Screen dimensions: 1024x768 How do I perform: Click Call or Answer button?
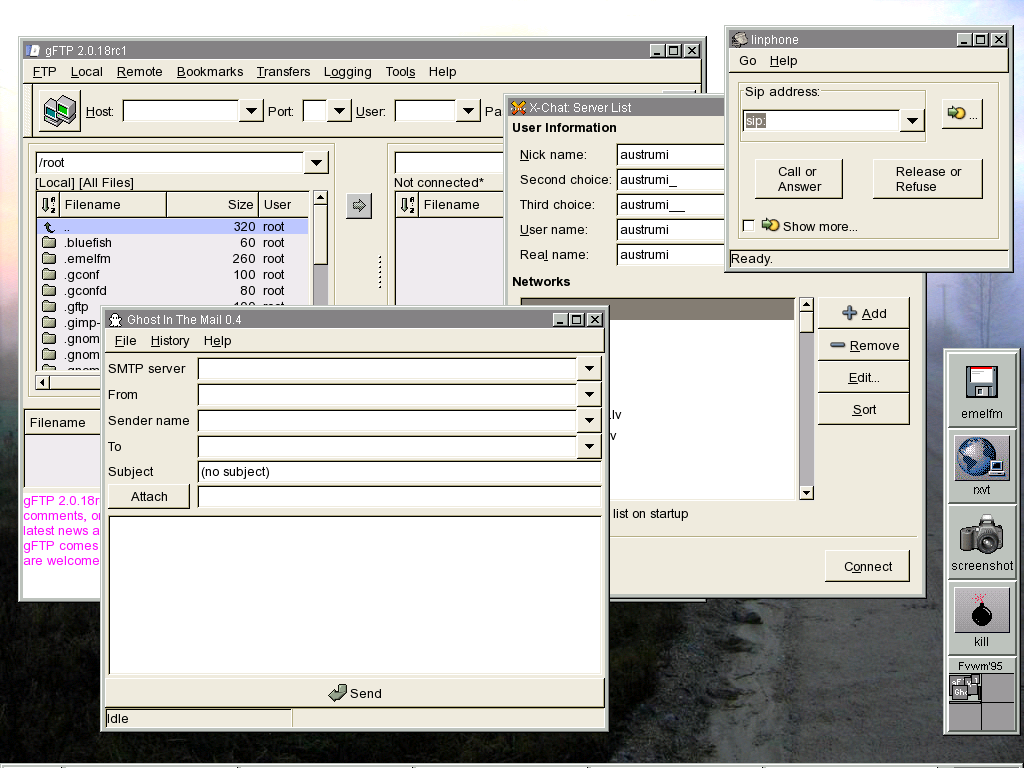(x=799, y=179)
